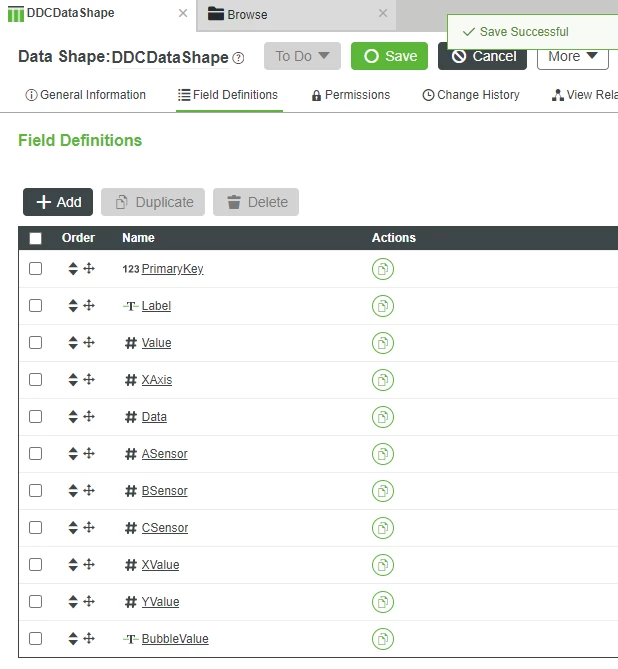Screen dimensions: 618x669
Task: Open the Change History tab
Action: point(471,95)
